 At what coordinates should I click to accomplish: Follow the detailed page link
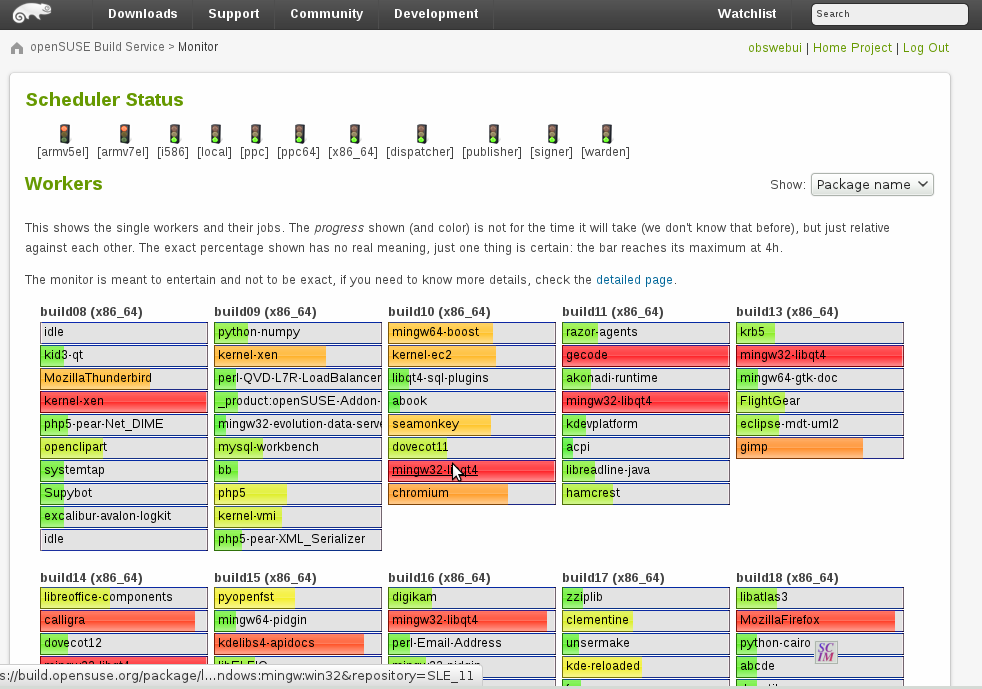634,280
